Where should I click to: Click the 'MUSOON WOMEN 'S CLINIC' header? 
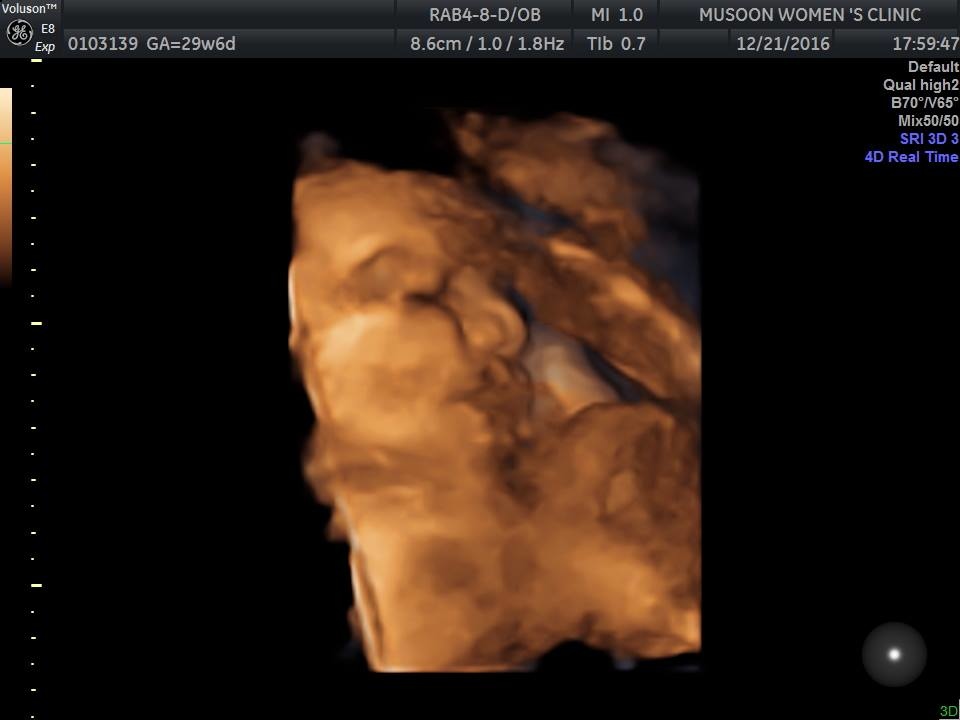click(809, 15)
